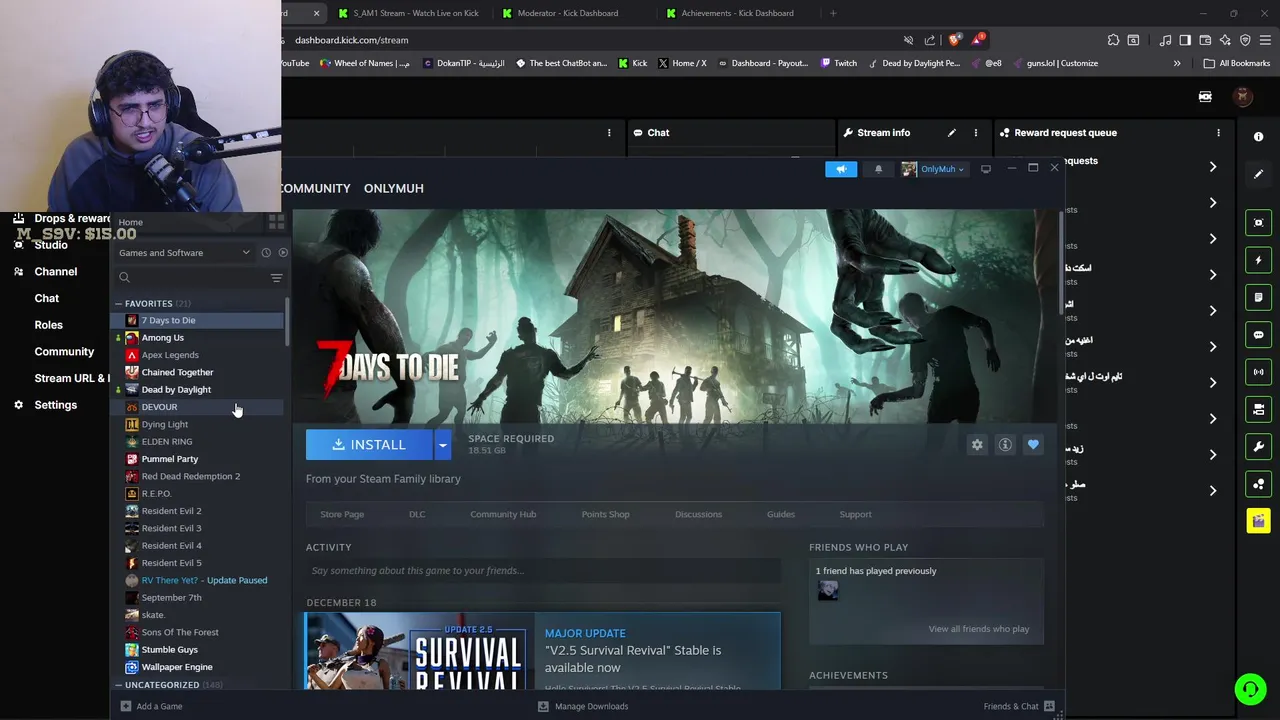Click Kick sidebar wrench icon
The width and height of the screenshot is (1280, 720).
pyautogui.click(x=1258, y=447)
